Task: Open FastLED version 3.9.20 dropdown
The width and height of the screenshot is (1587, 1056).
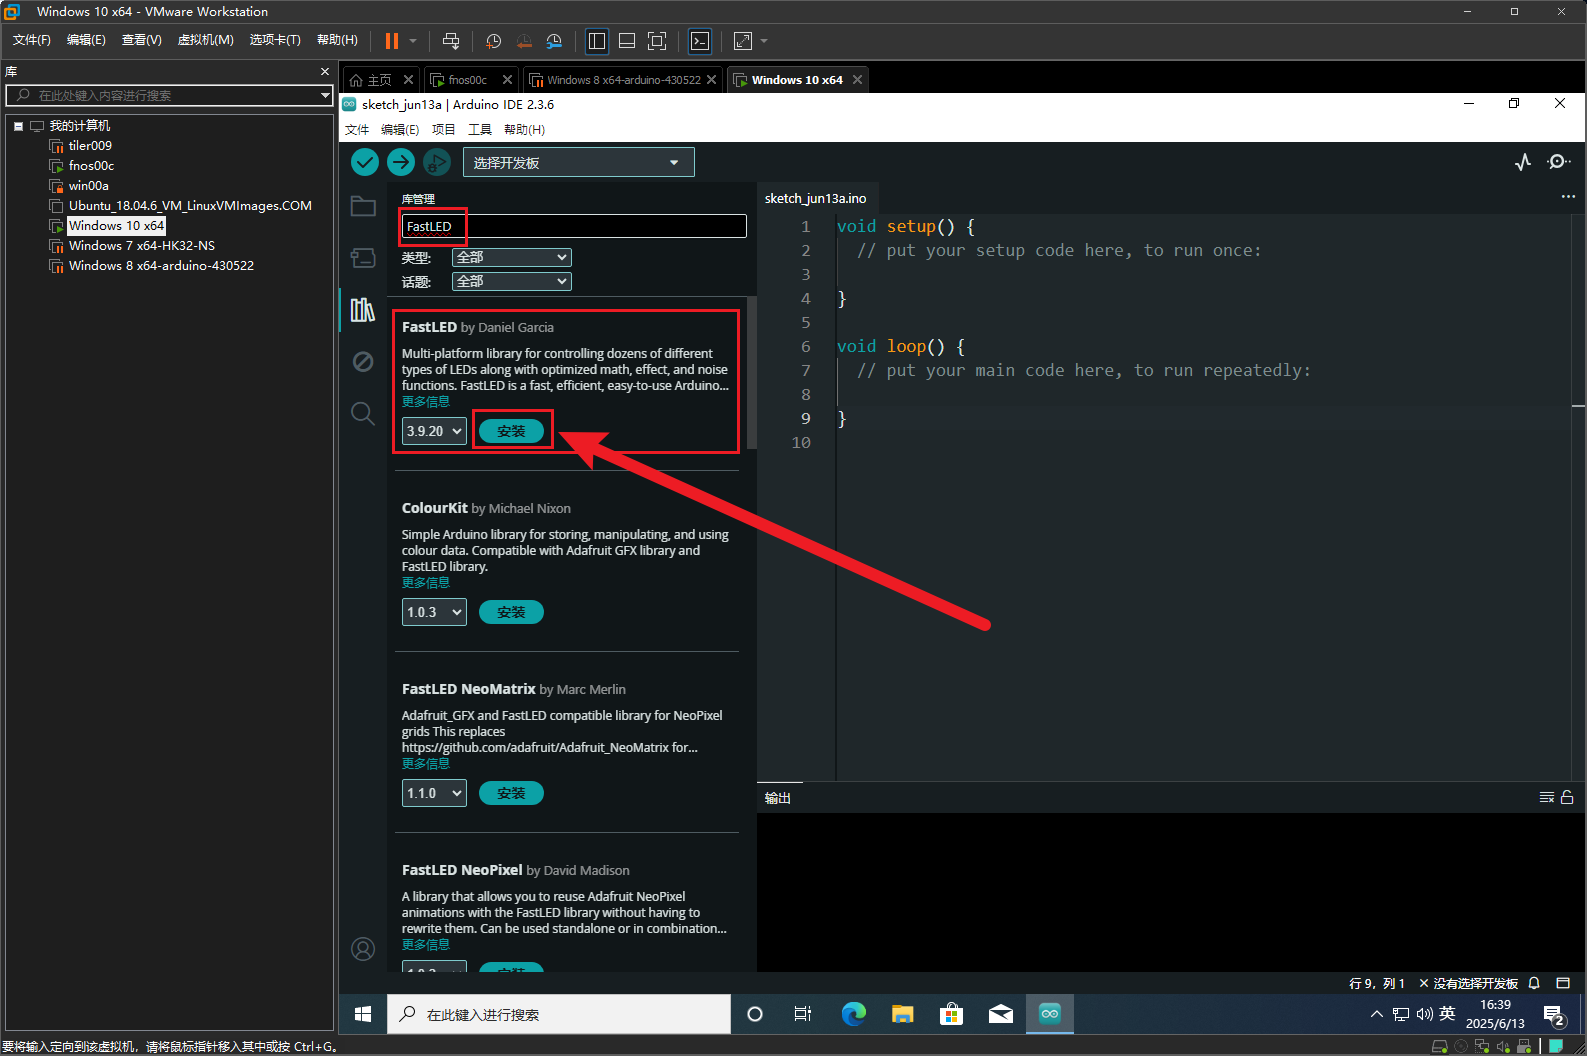Action: click(x=434, y=431)
